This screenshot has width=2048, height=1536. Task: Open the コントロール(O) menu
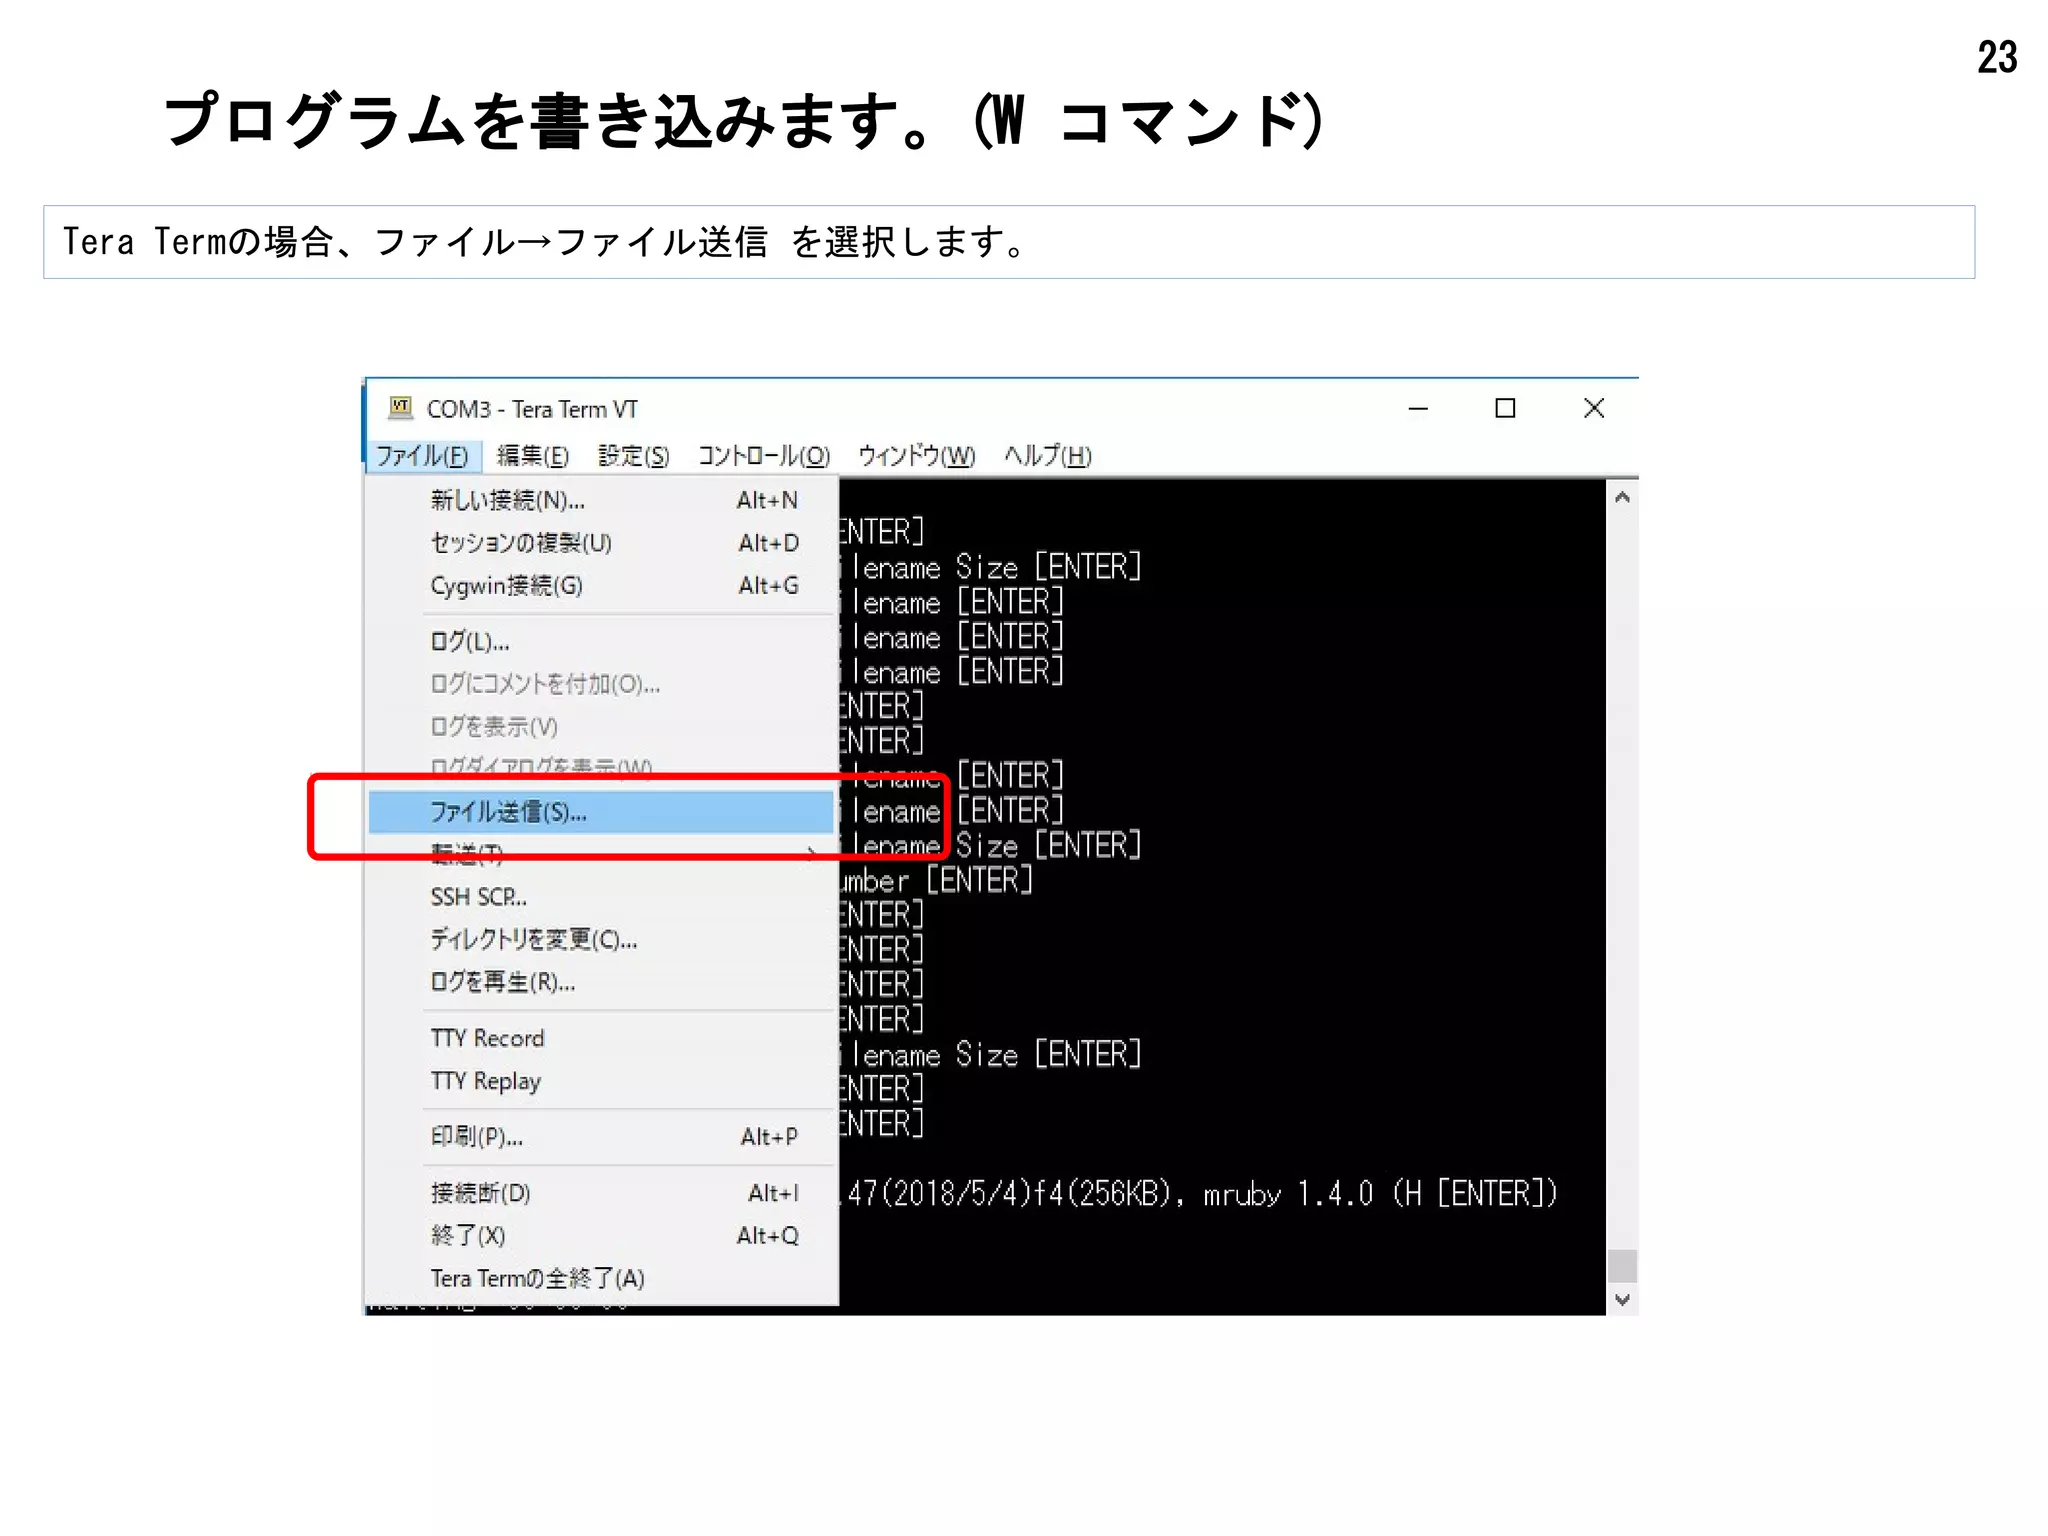coord(764,456)
